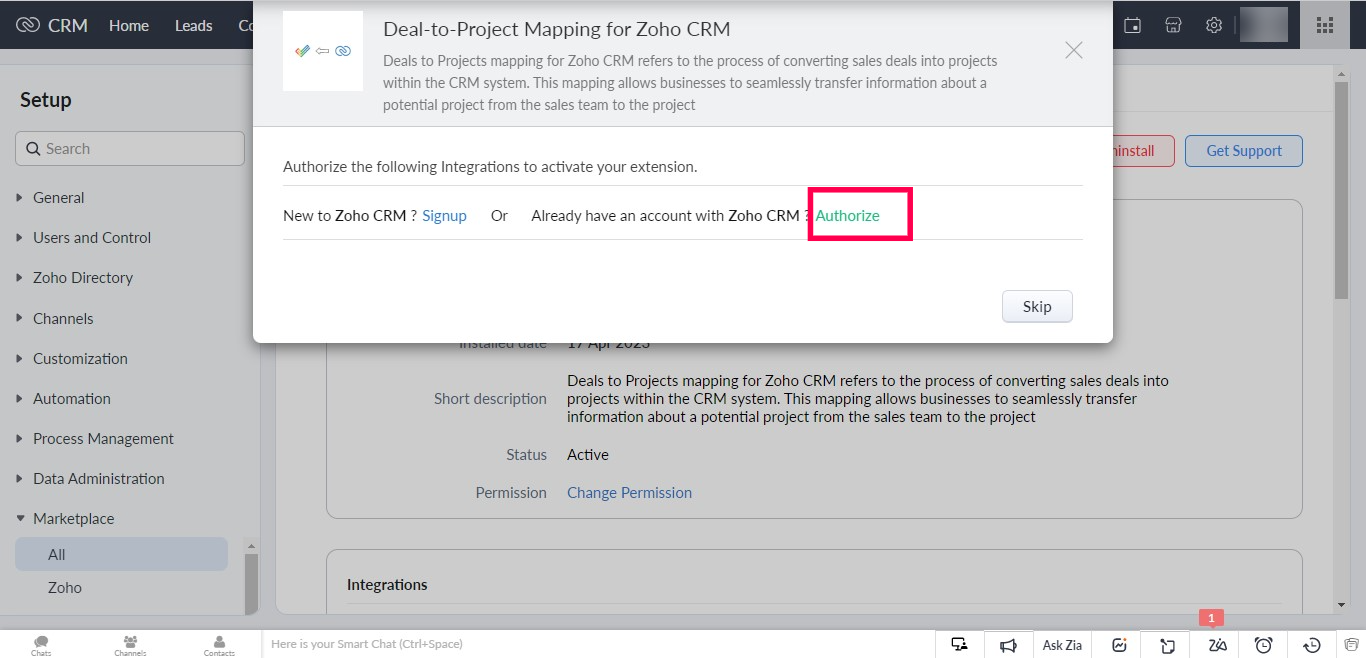This screenshot has height=658, width=1366.
Task: Click the Authorize link
Action: pos(848,216)
